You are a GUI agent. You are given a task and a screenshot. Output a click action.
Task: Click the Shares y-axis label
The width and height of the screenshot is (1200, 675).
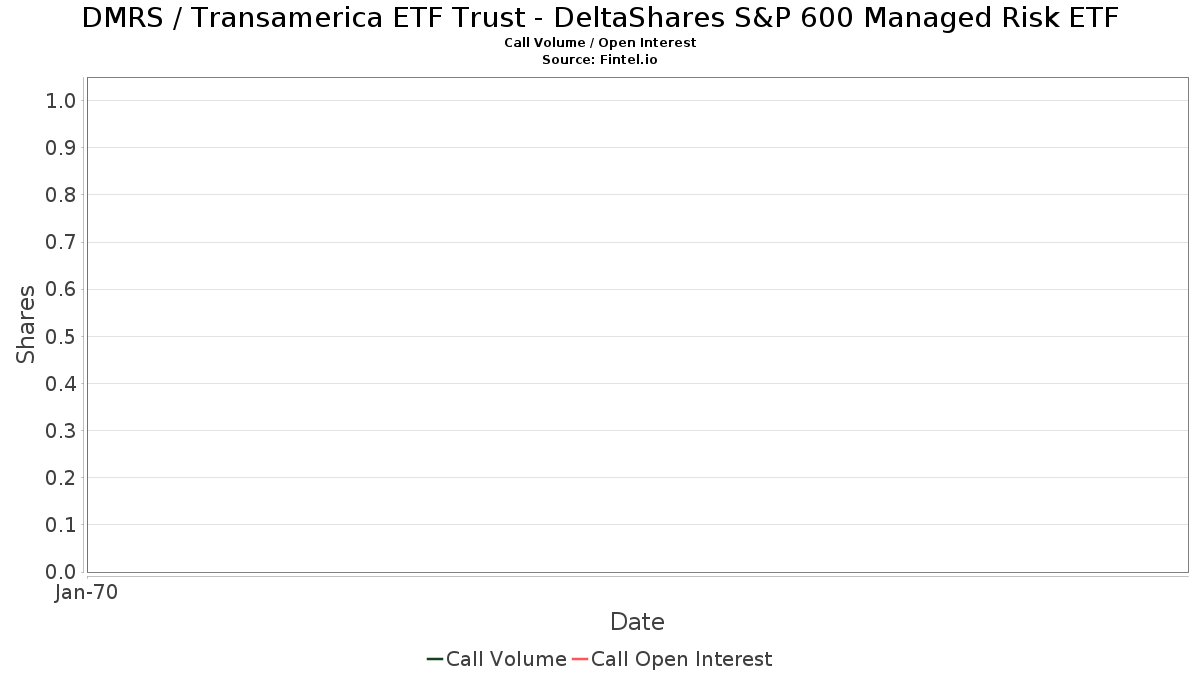tap(26, 324)
